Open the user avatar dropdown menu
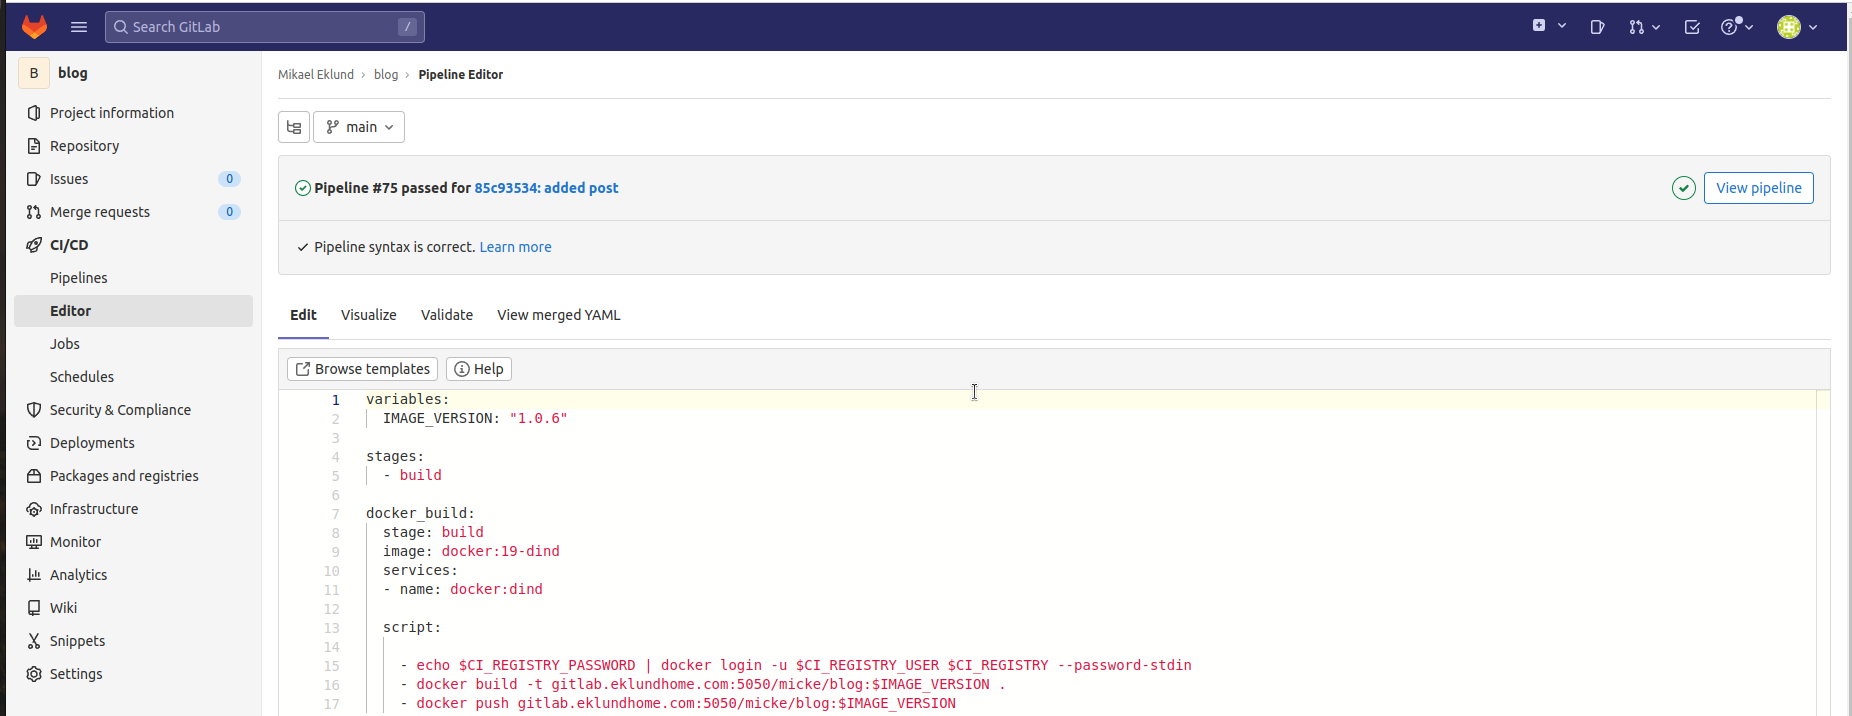This screenshot has height=716, width=1852. (1796, 27)
